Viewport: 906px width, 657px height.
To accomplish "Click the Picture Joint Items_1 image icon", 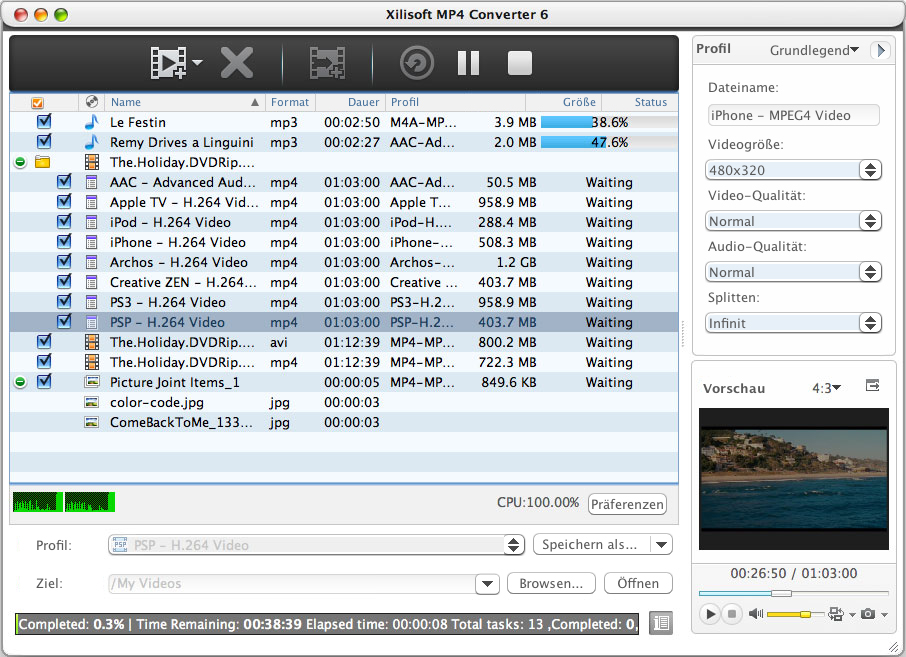I will click(x=92, y=381).
